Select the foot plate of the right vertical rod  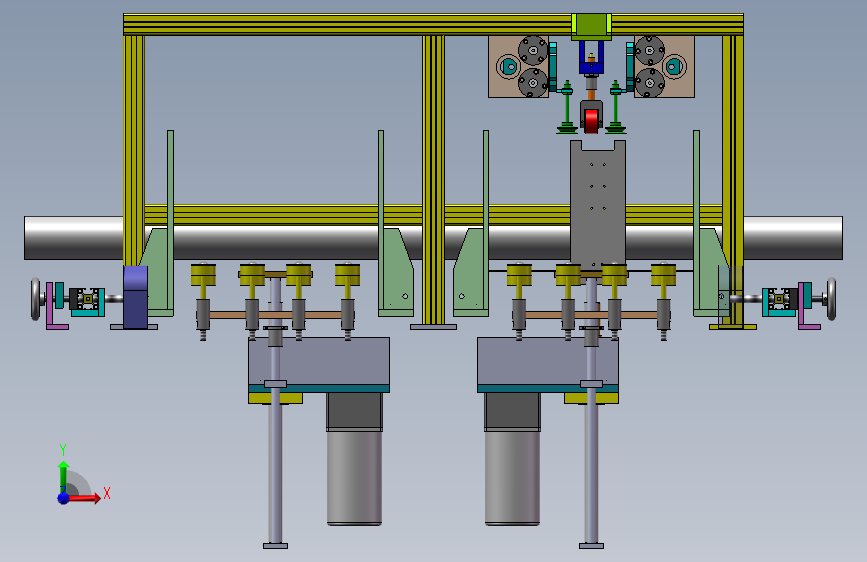[x=591, y=546]
